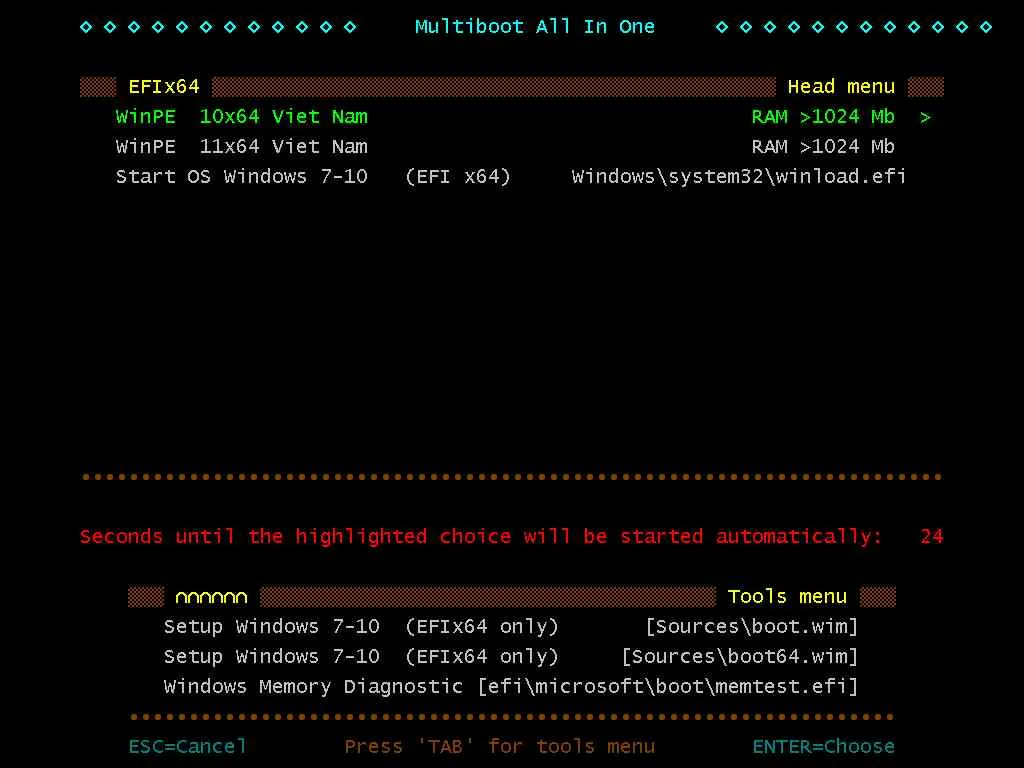Click the Multiboot All In One title
1024x768 pixels.
click(535, 27)
